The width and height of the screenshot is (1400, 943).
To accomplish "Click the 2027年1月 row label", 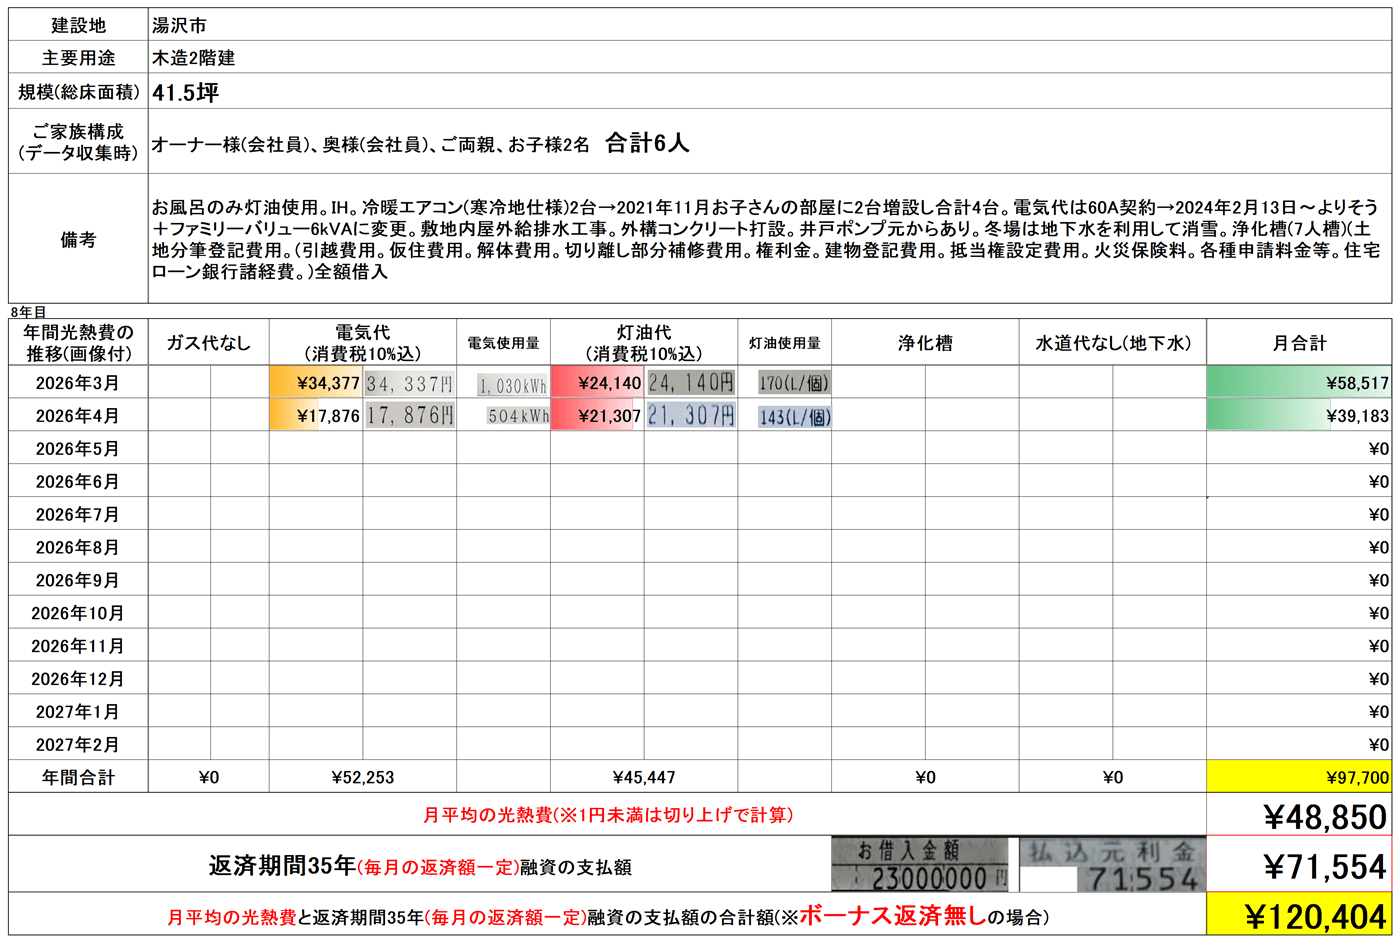I will [78, 712].
